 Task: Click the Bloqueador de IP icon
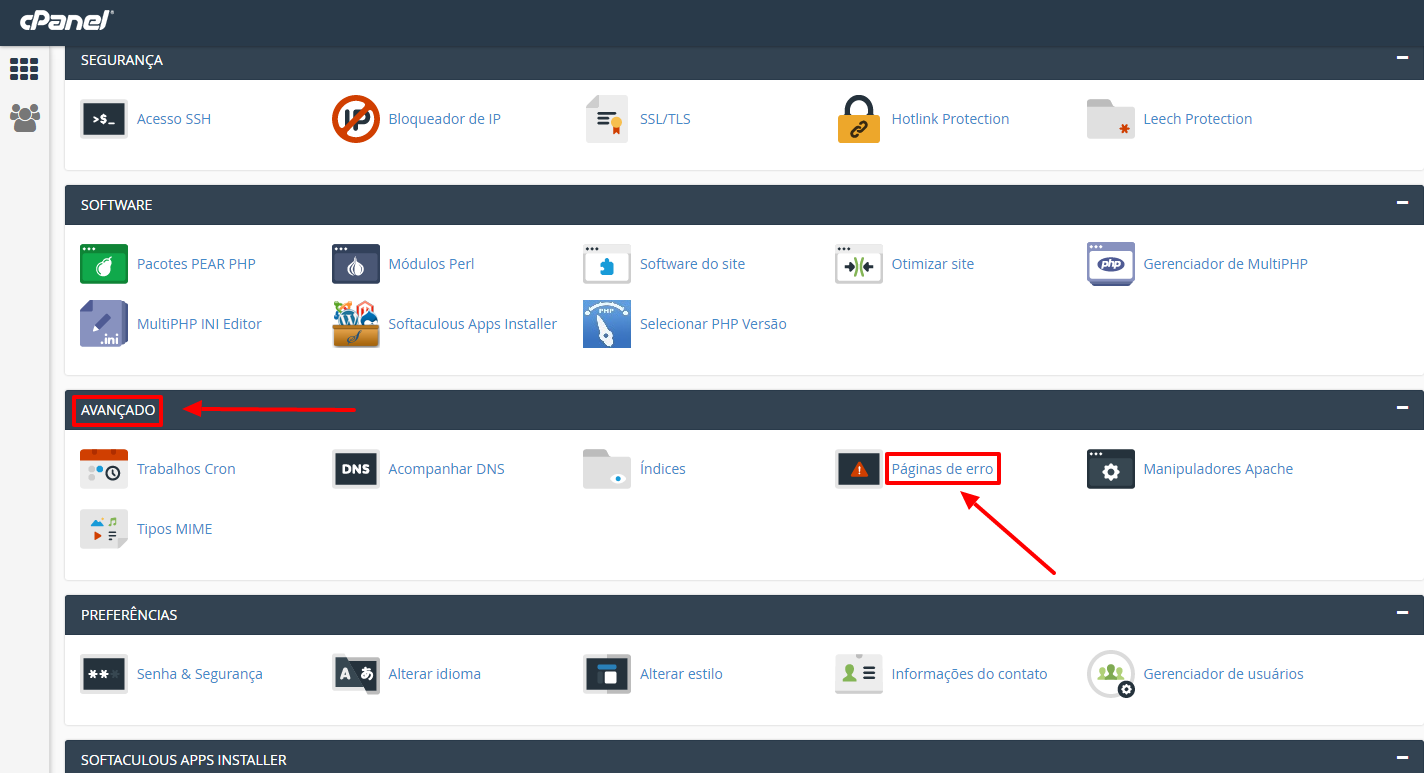(x=356, y=119)
